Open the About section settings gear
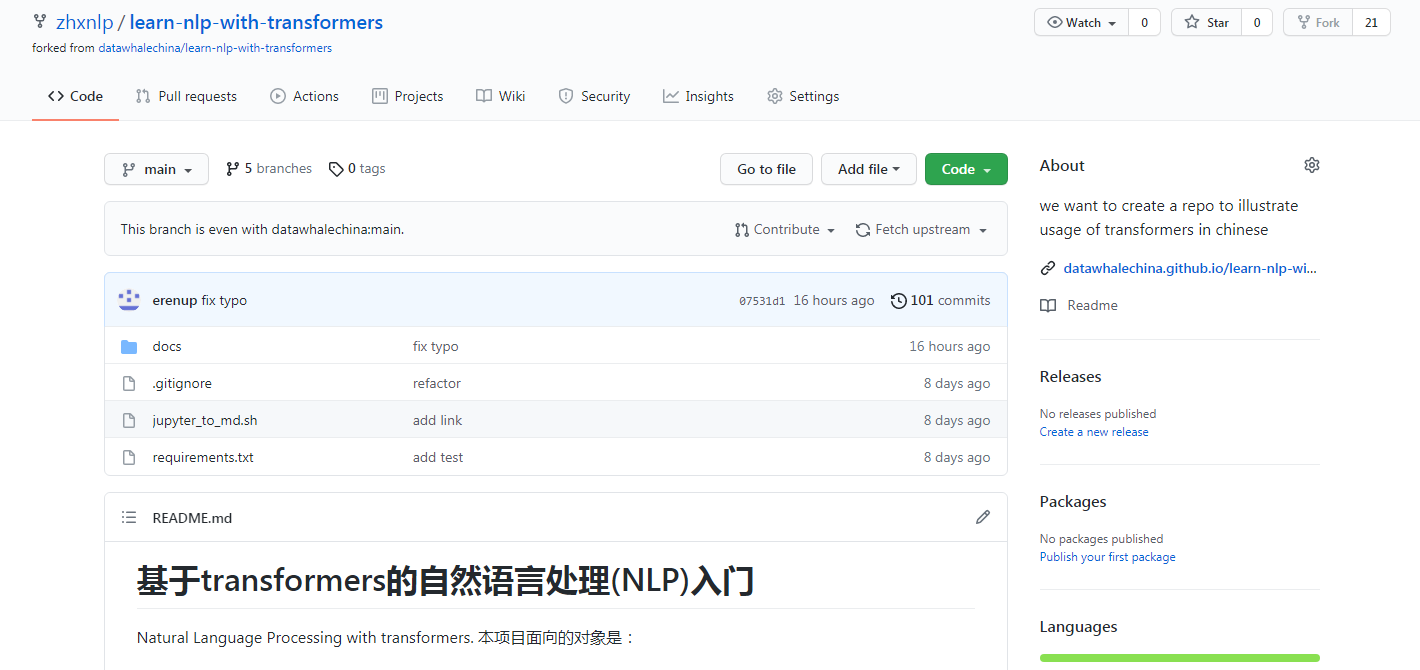Viewport: 1420px width, 670px height. (x=1311, y=165)
